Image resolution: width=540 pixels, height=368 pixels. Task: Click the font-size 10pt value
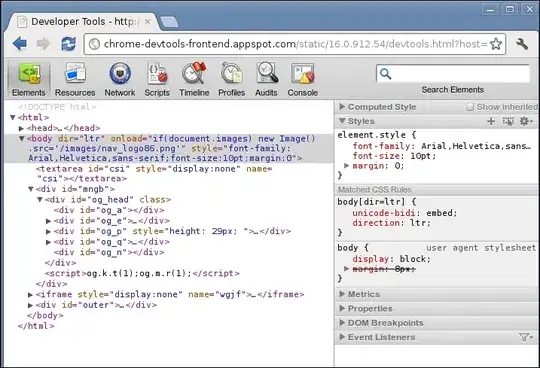pyautogui.click(x=423, y=156)
